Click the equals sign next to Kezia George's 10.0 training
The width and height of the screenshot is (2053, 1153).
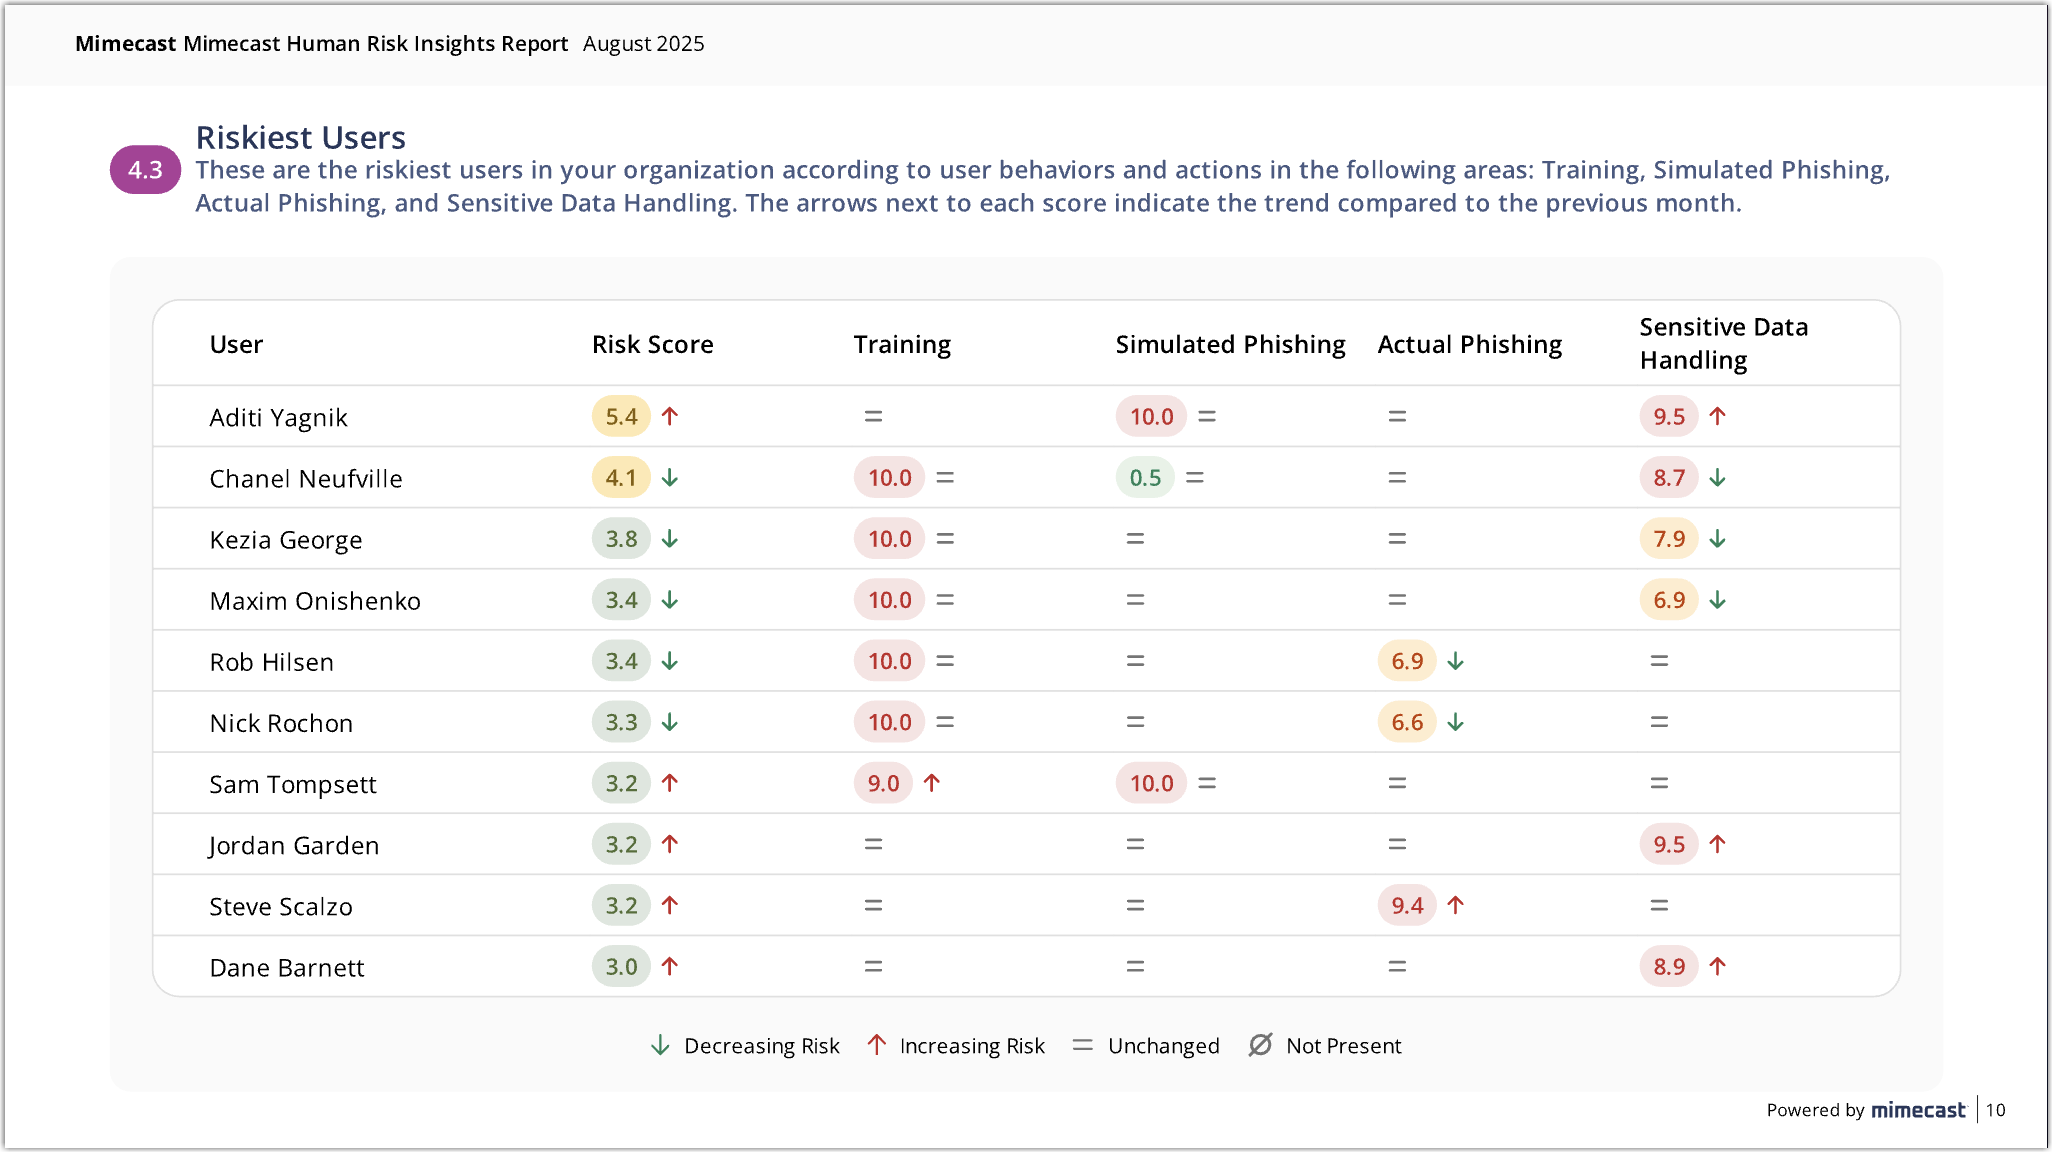point(945,539)
